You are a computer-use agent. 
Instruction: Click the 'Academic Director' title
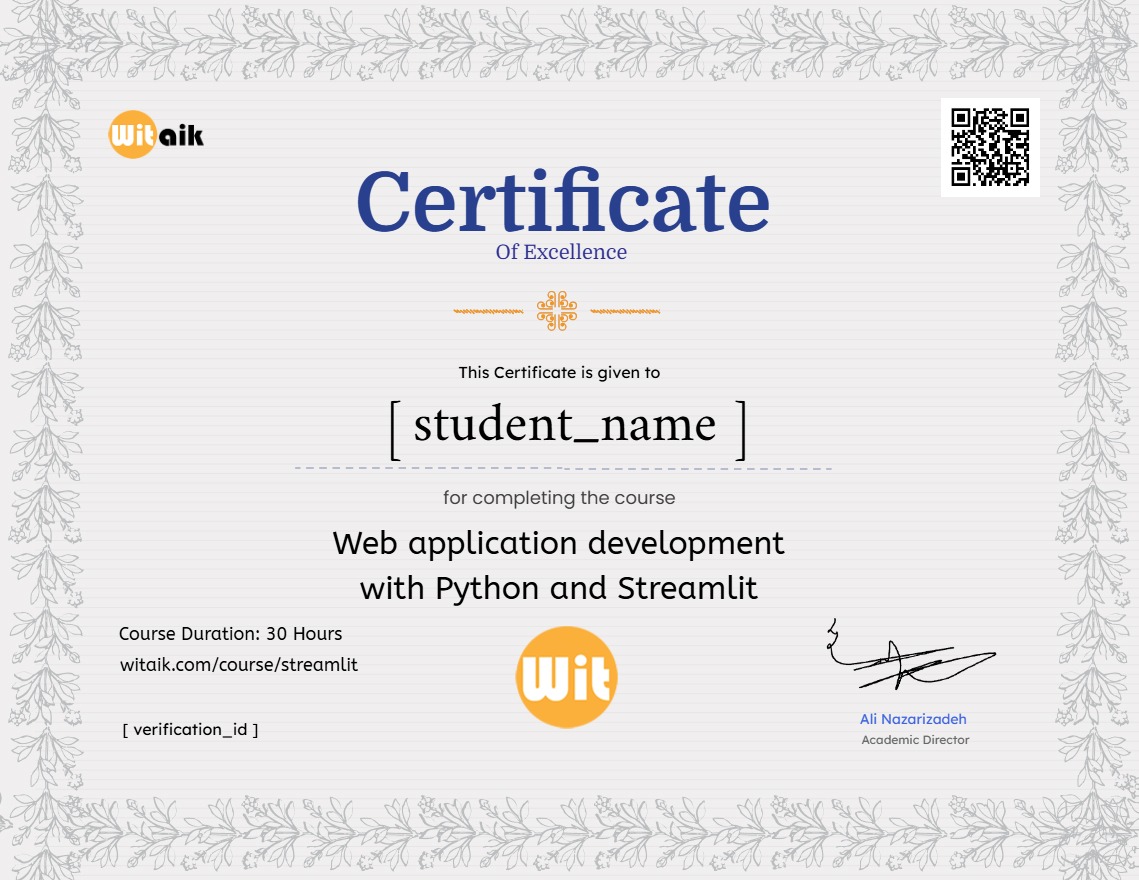click(915, 740)
